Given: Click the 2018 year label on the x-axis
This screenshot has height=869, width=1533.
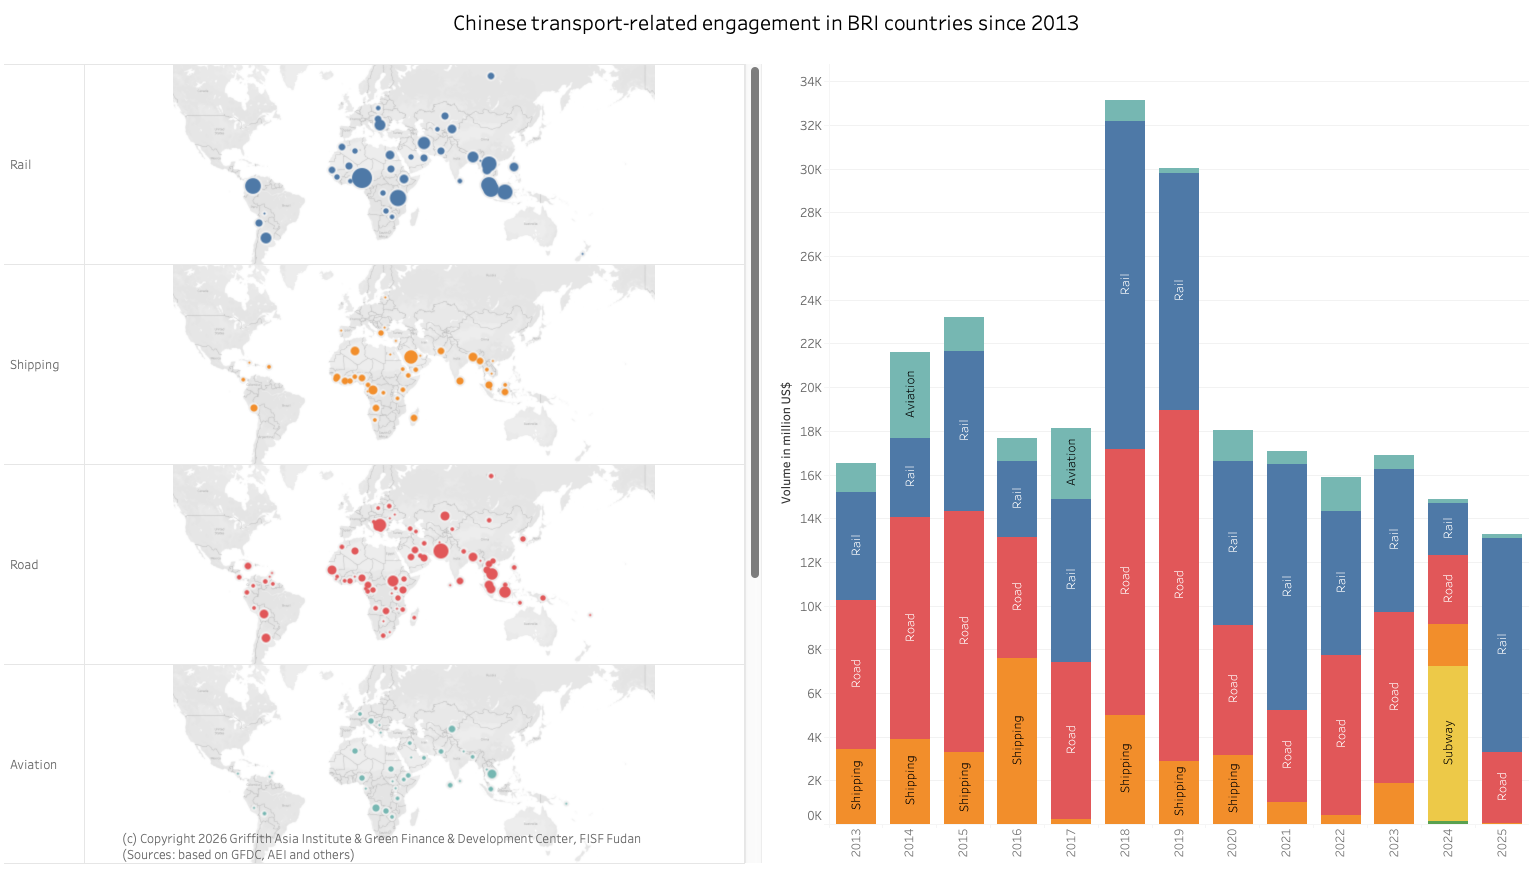Looking at the screenshot, I should (x=1124, y=842).
